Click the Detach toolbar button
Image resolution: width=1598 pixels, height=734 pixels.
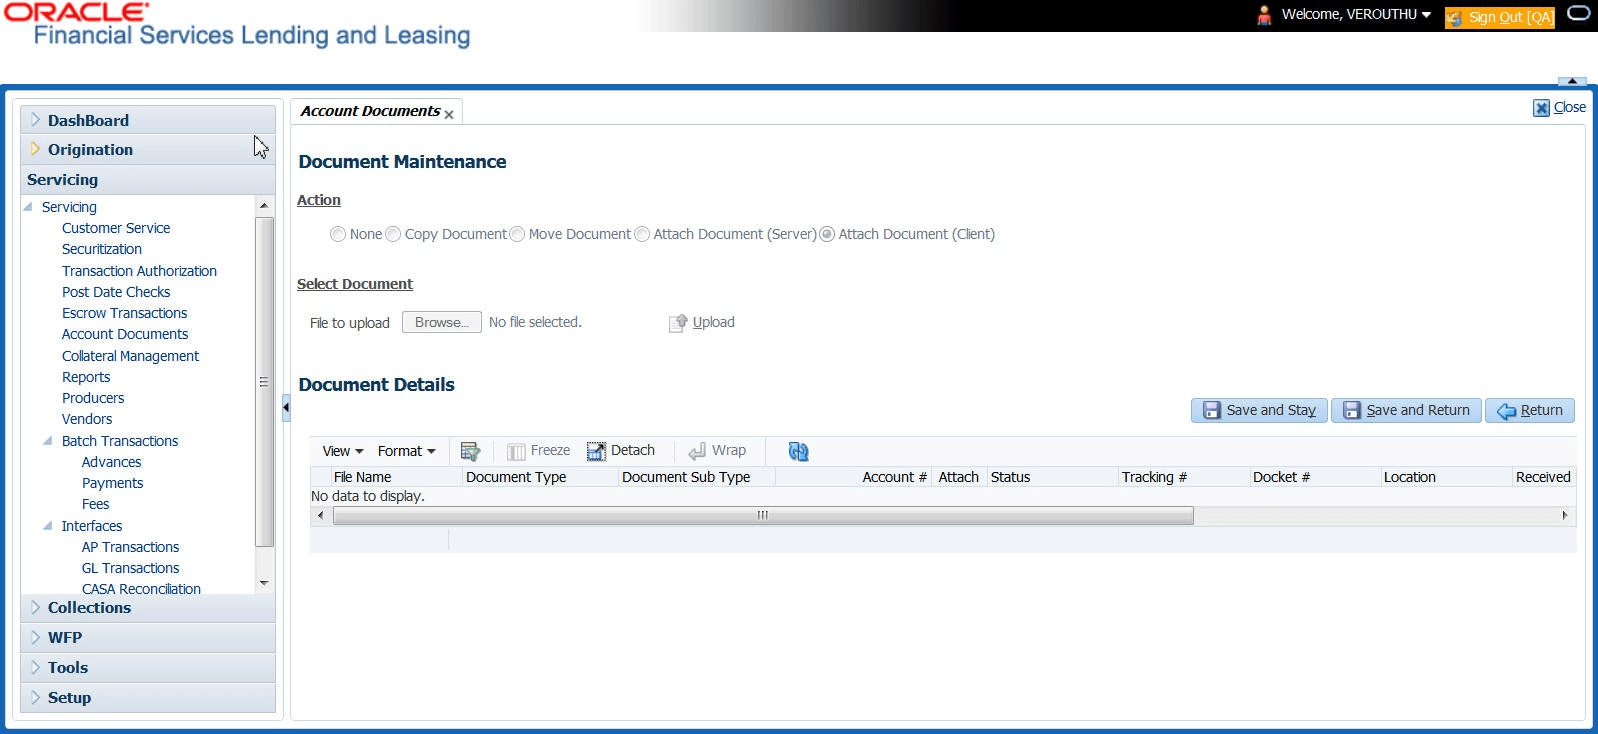click(x=621, y=451)
